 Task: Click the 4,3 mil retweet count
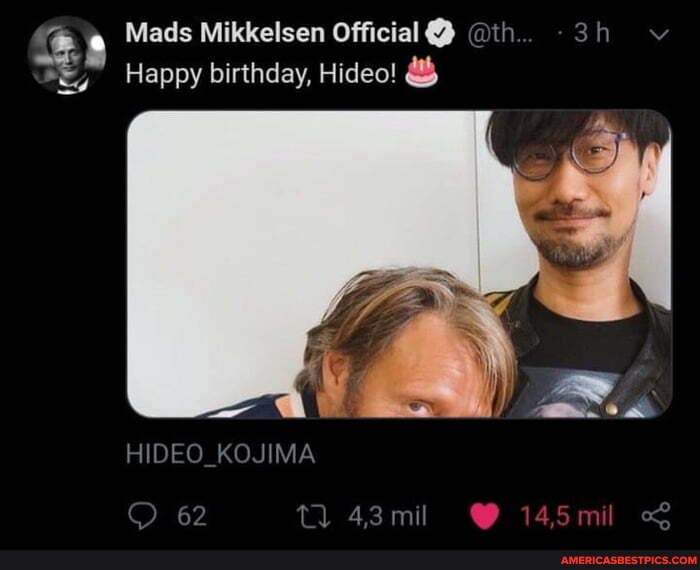388,516
